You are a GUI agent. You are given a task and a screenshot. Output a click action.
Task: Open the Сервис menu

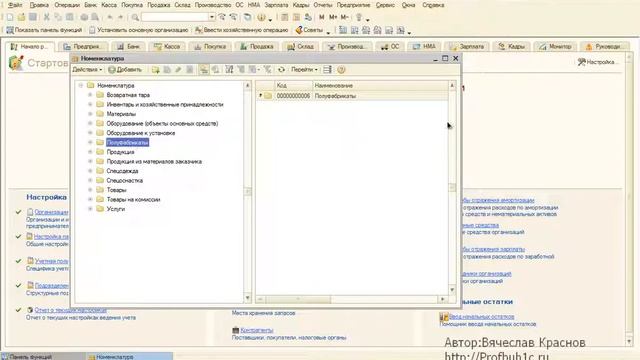385,5
